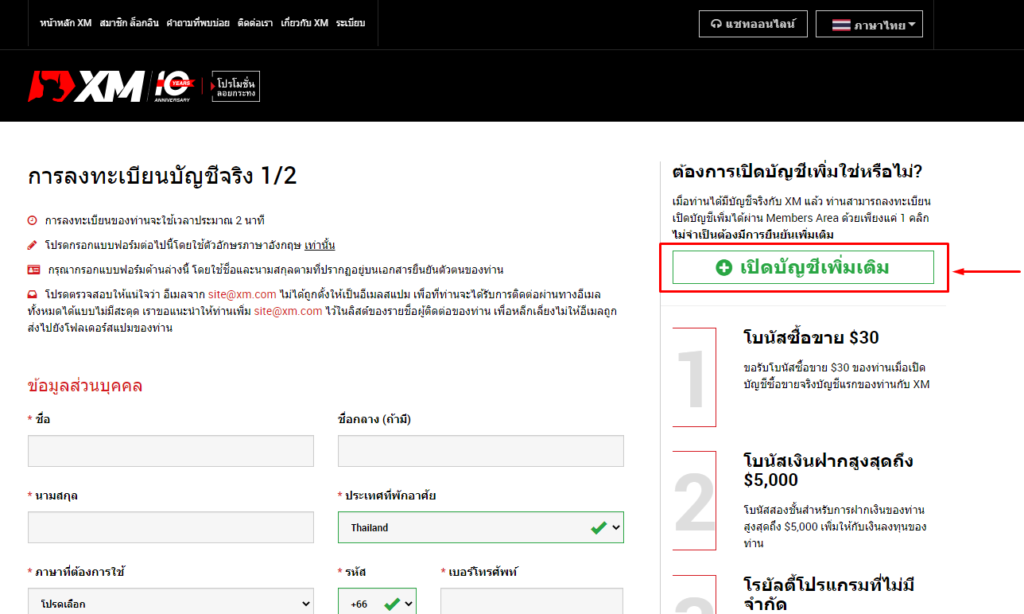Click the headset icon in the chat button
The height and width of the screenshot is (614, 1024).
pos(714,23)
